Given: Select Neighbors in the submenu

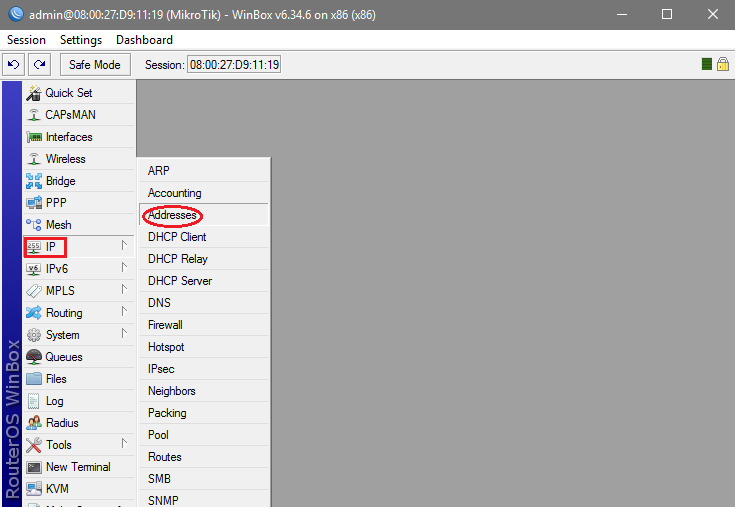Looking at the screenshot, I should [x=204, y=391].
